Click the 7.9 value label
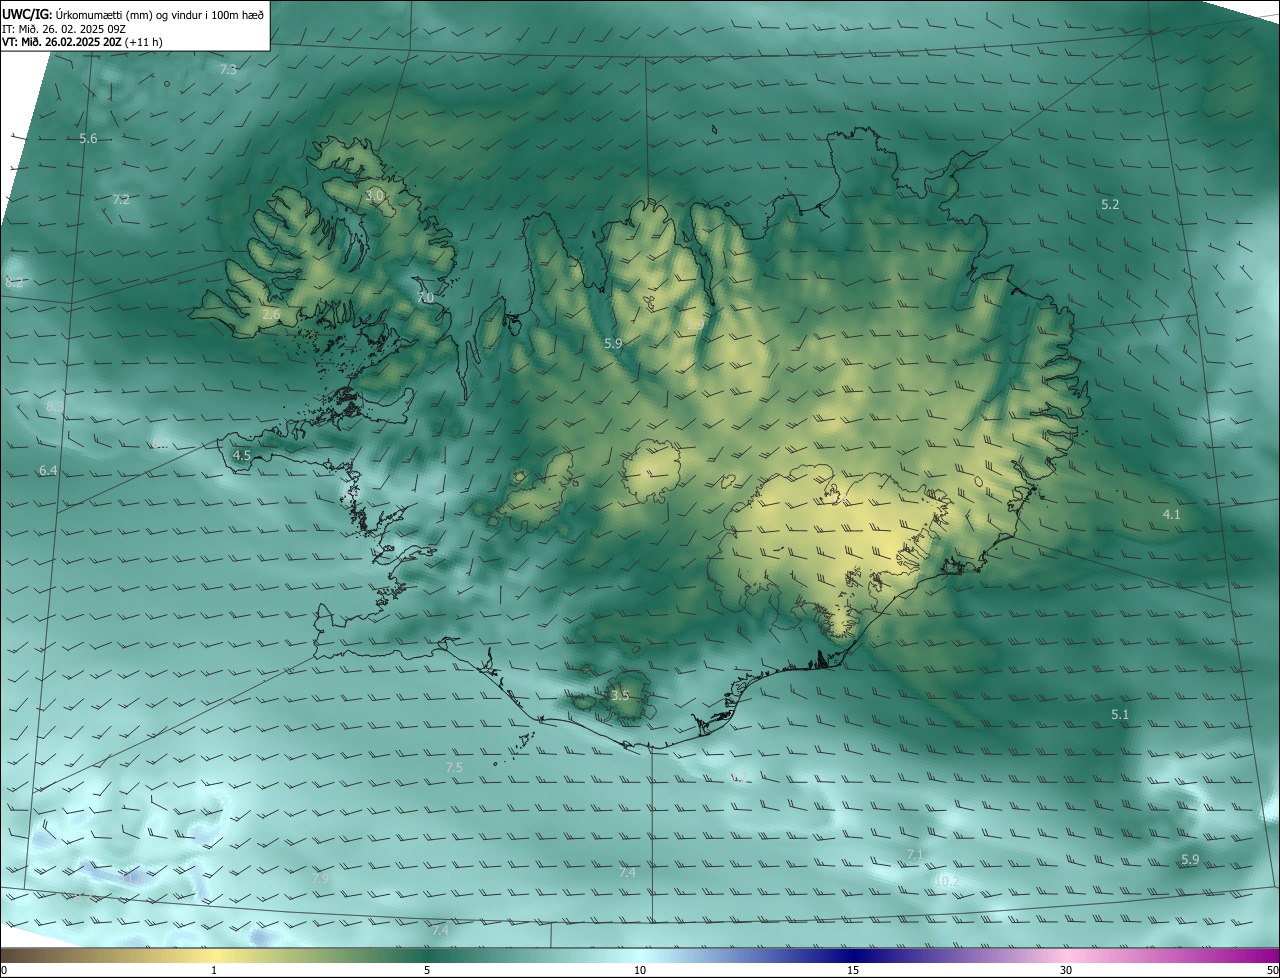 (320, 877)
